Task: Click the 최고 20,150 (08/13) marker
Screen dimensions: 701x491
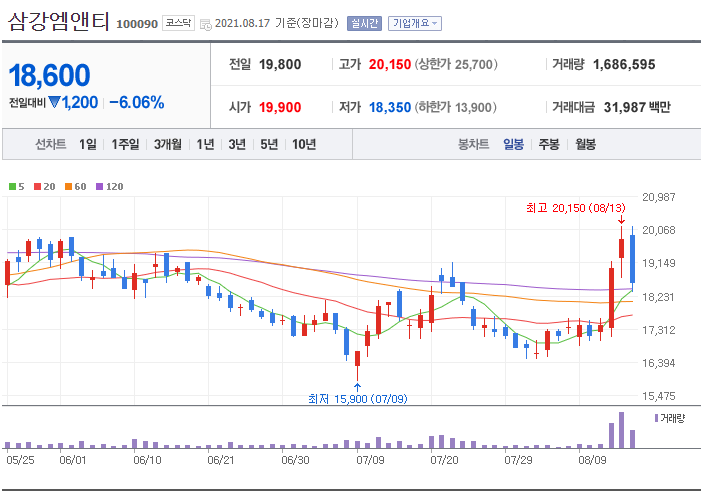Action: (575, 208)
